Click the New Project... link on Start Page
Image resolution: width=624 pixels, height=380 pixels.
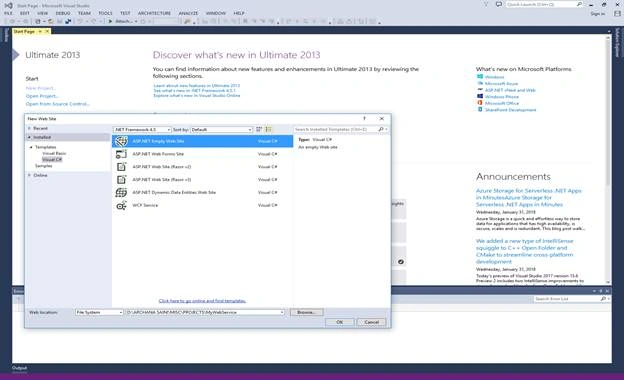coord(41,88)
